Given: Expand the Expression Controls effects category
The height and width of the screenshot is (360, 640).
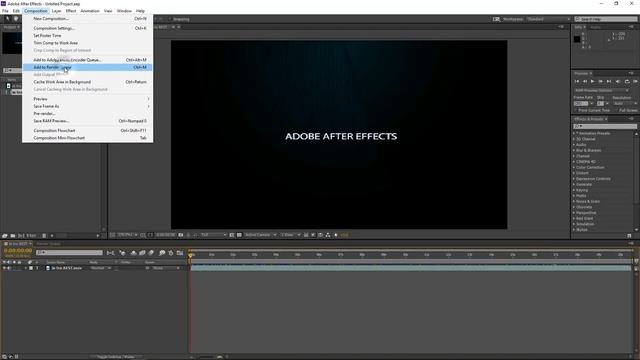Looking at the screenshot, I should 574,179.
